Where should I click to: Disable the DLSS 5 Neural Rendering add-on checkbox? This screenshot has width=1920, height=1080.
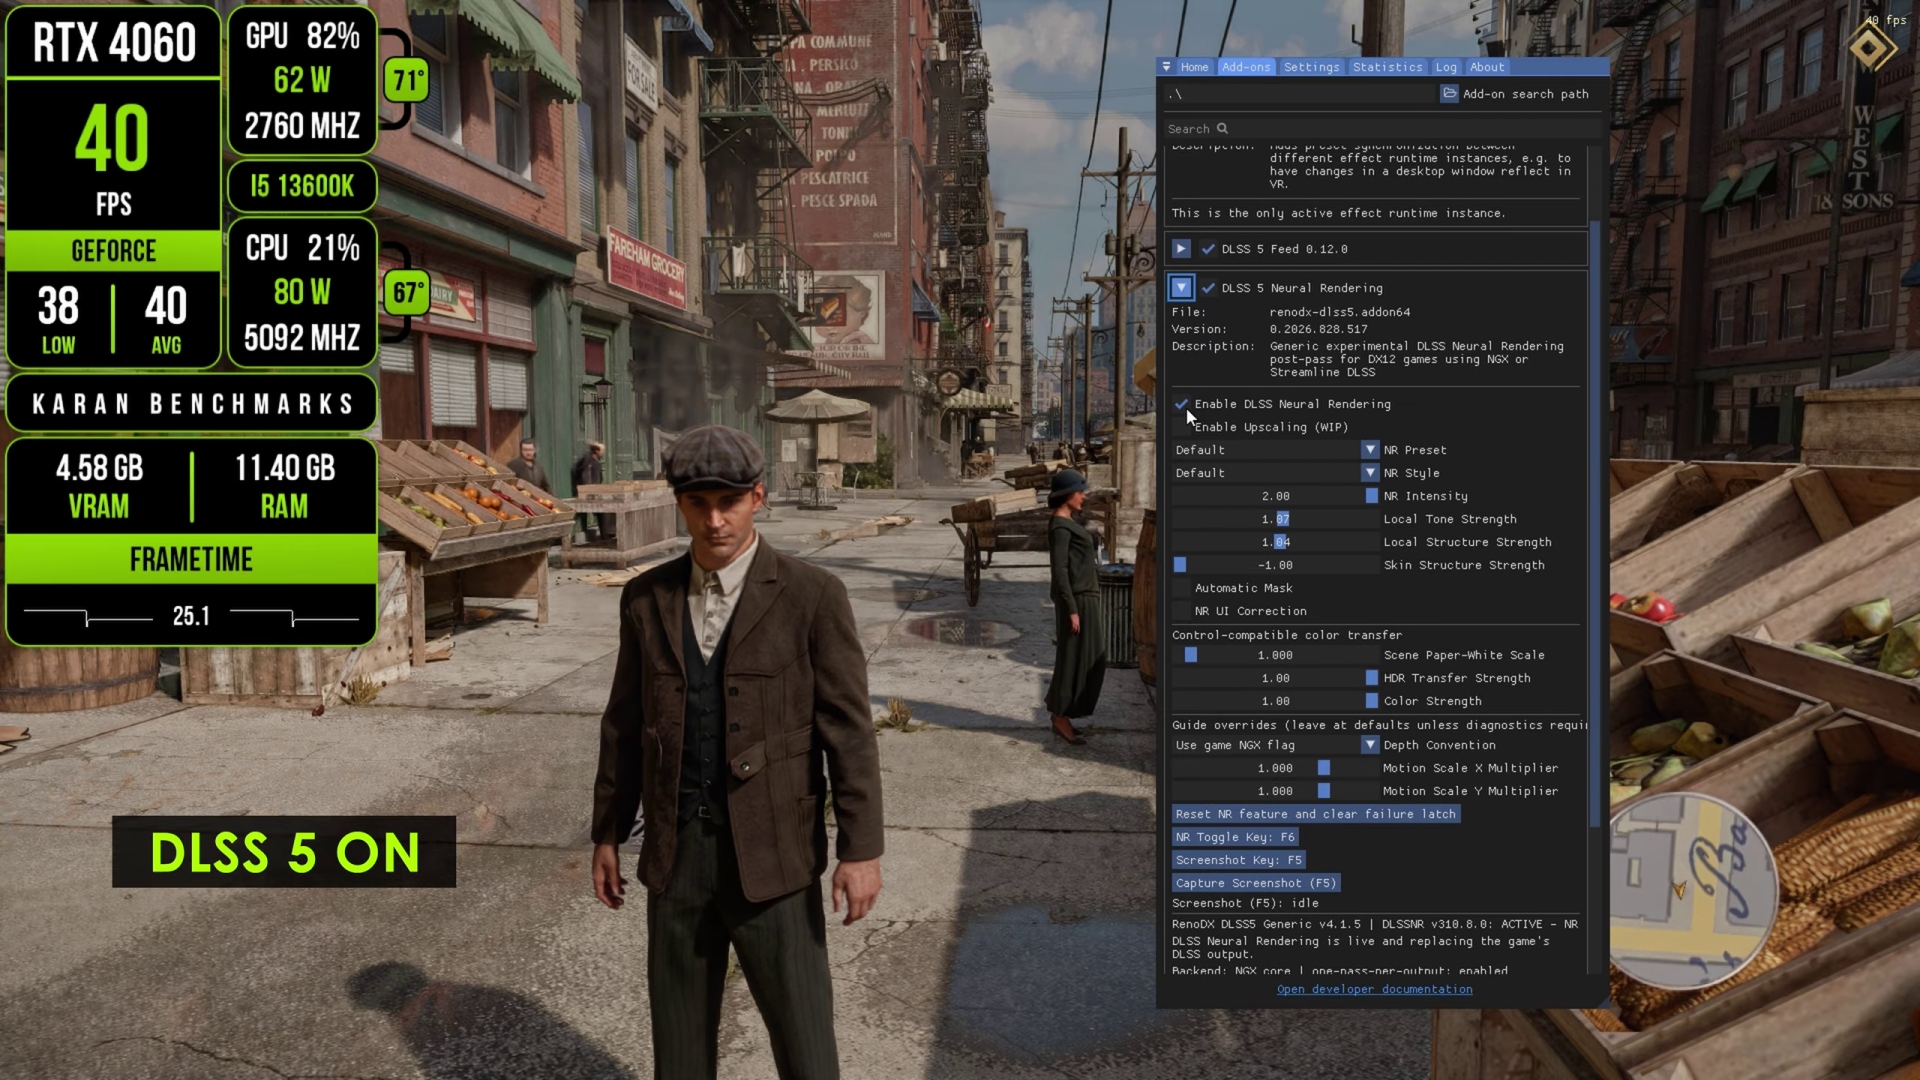point(1208,288)
